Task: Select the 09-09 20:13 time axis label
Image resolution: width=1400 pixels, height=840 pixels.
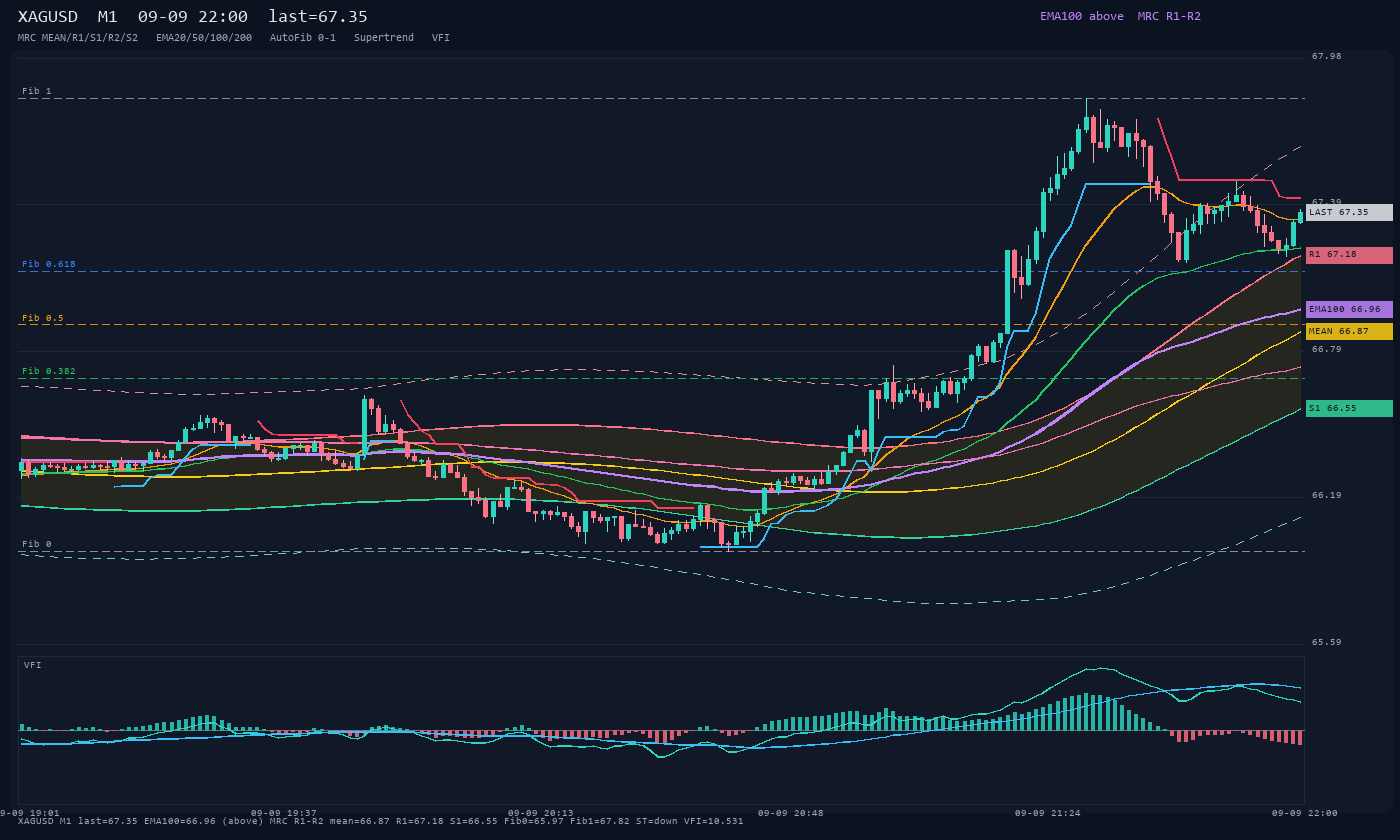Action: coord(541,813)
